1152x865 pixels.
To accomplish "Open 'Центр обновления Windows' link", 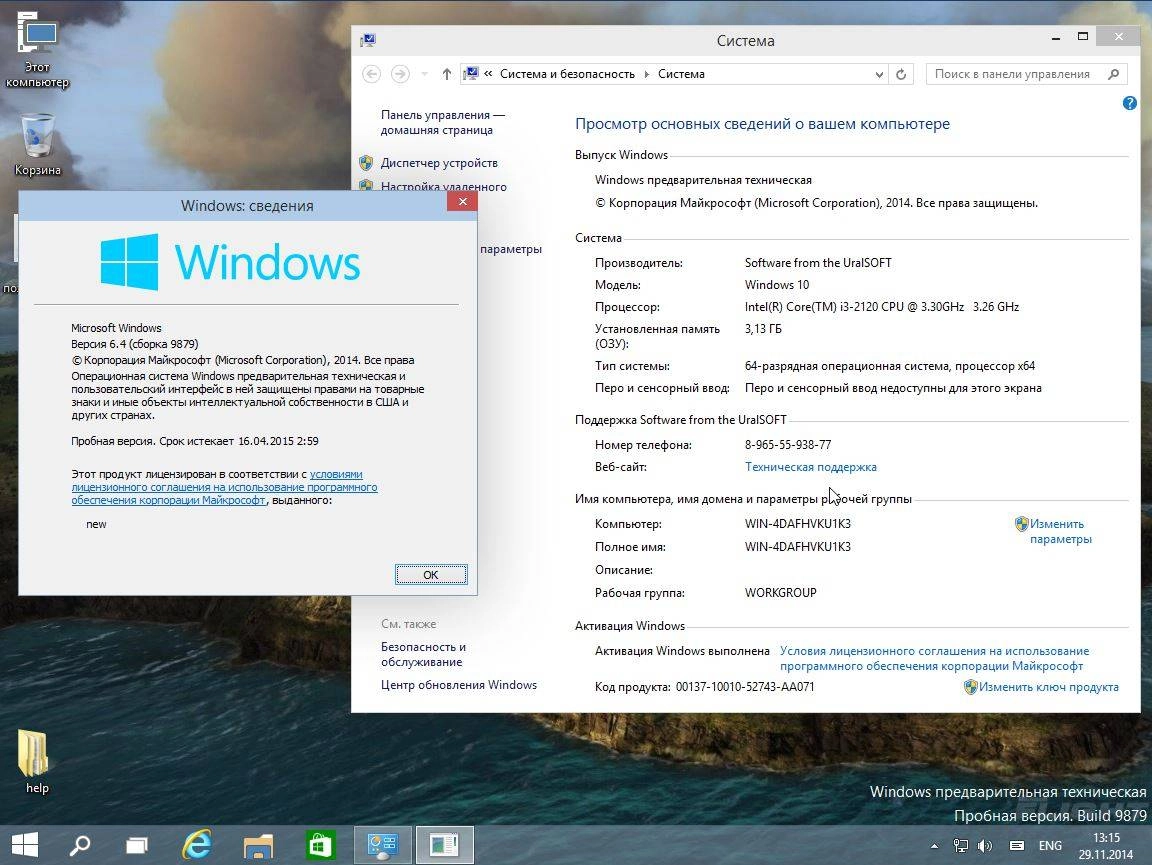I will (458, 685).
